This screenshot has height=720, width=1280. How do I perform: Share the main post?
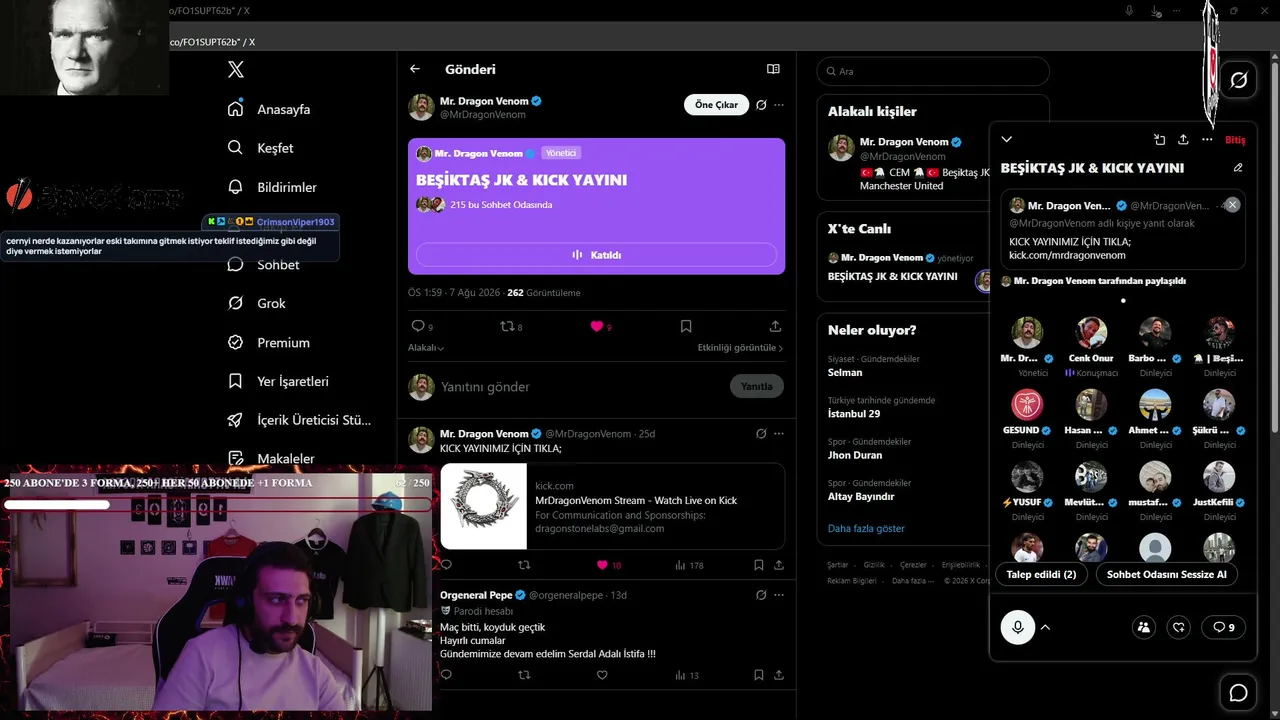coord(775,326)
